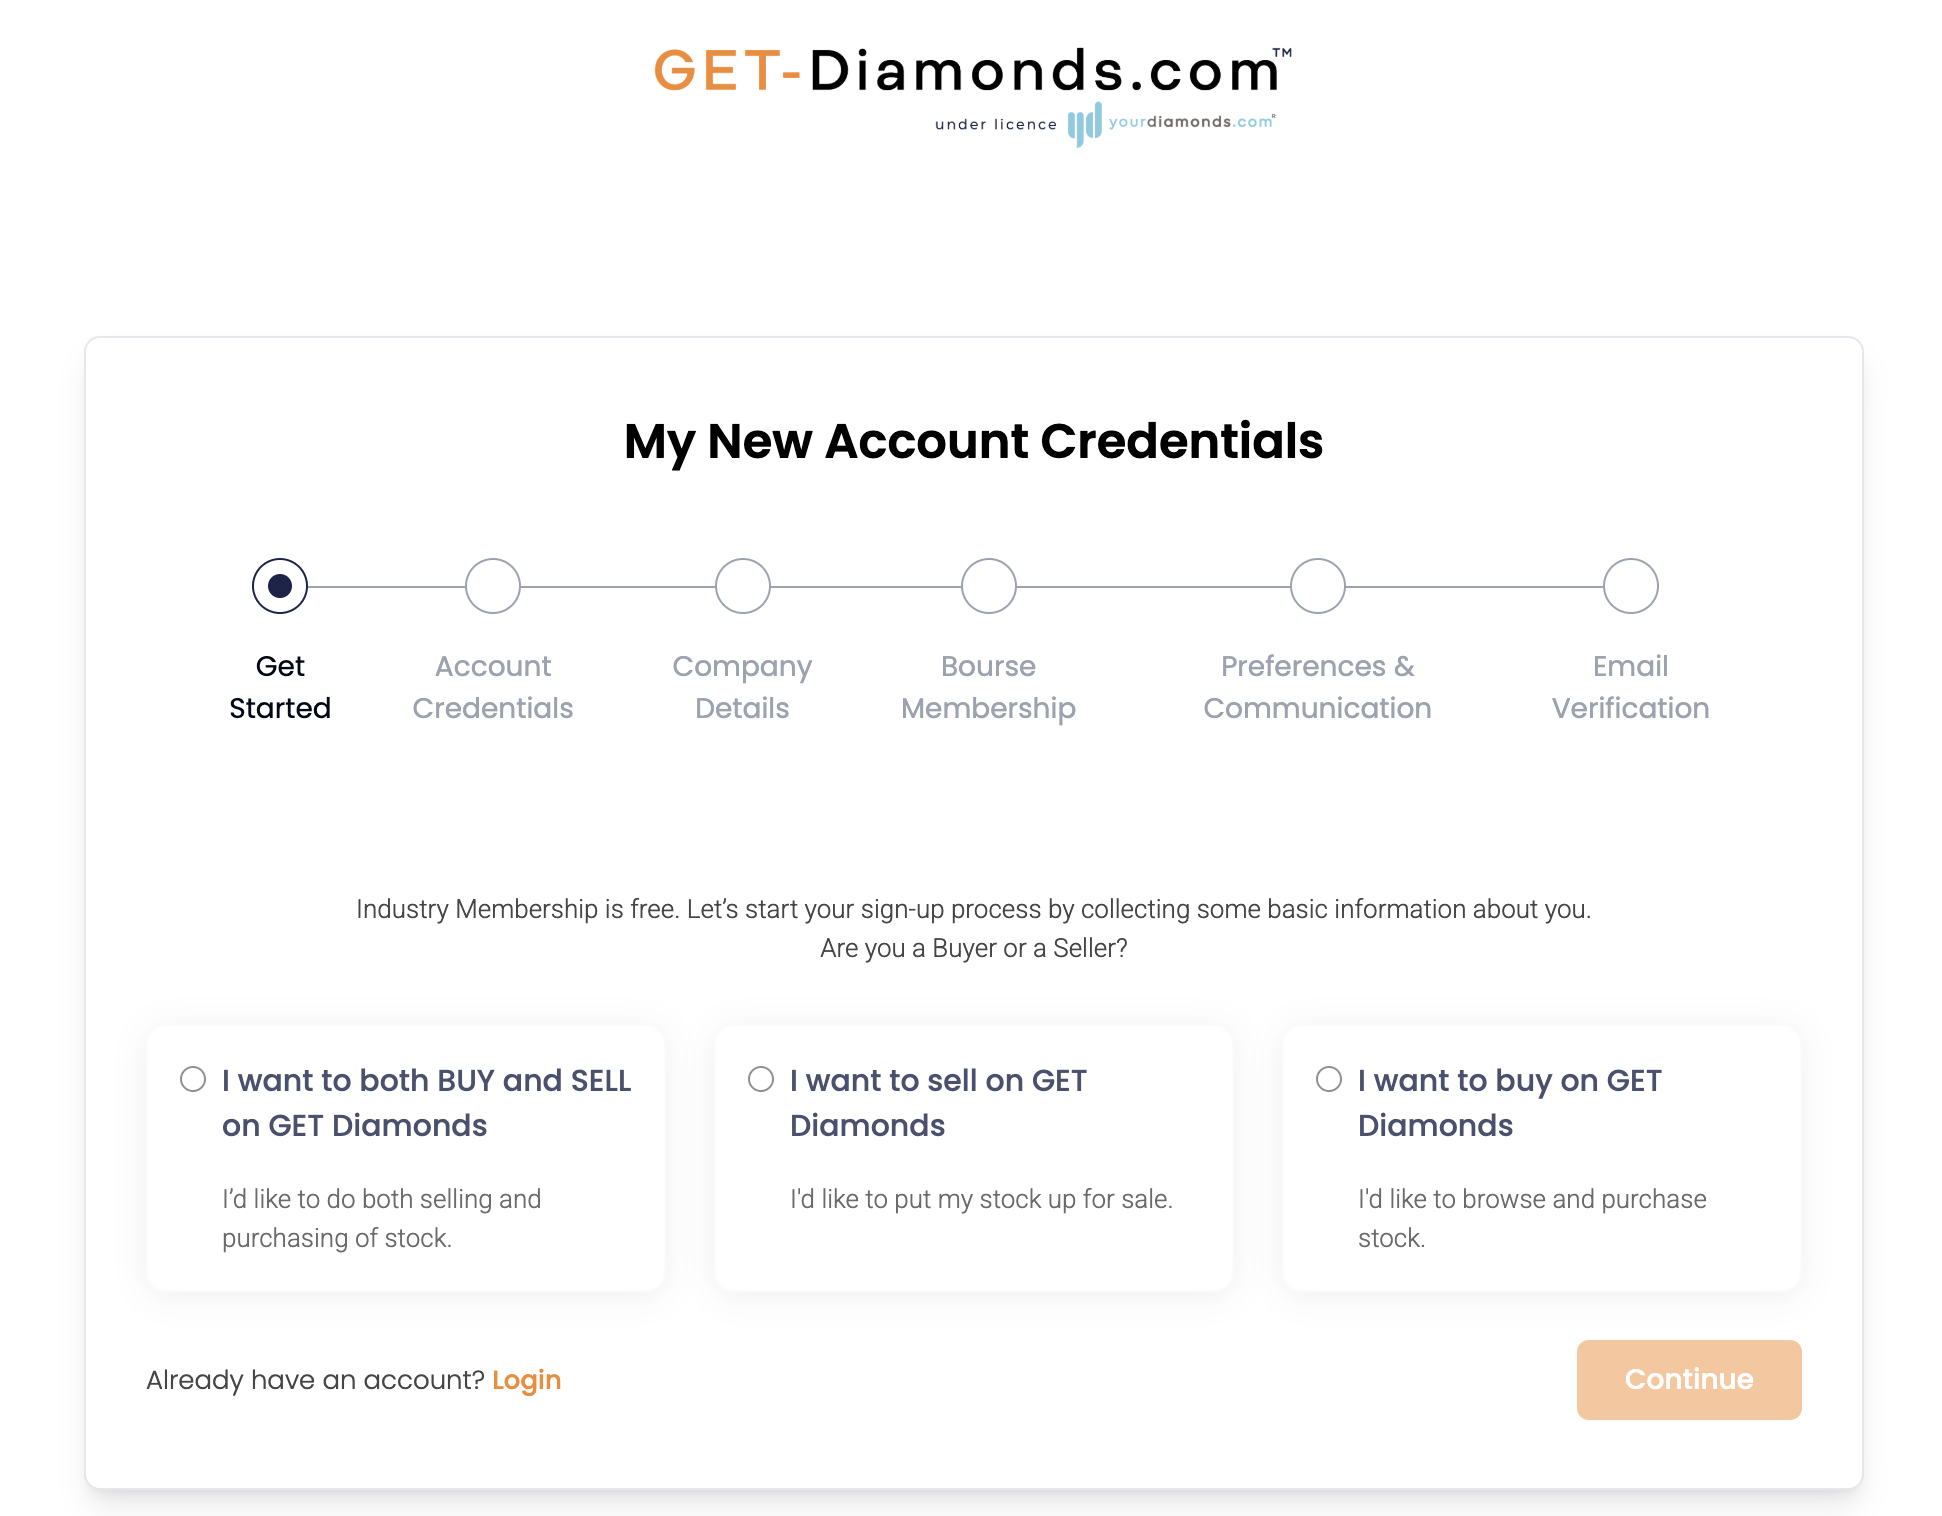Select the buy on GET Diamonds radio
This screenshot has height=1516, width=1942.
pos(1329,1079)
